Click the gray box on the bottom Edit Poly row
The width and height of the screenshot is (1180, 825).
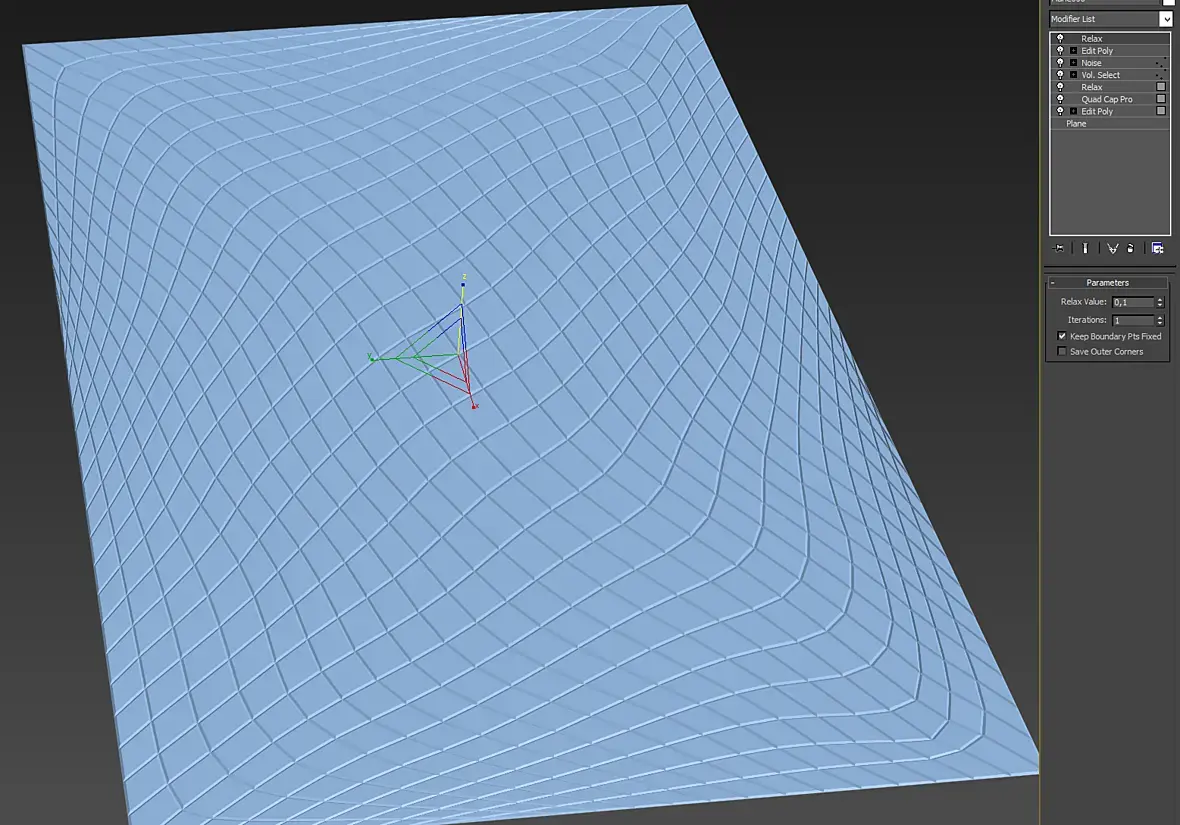(x=1160, y=111)
